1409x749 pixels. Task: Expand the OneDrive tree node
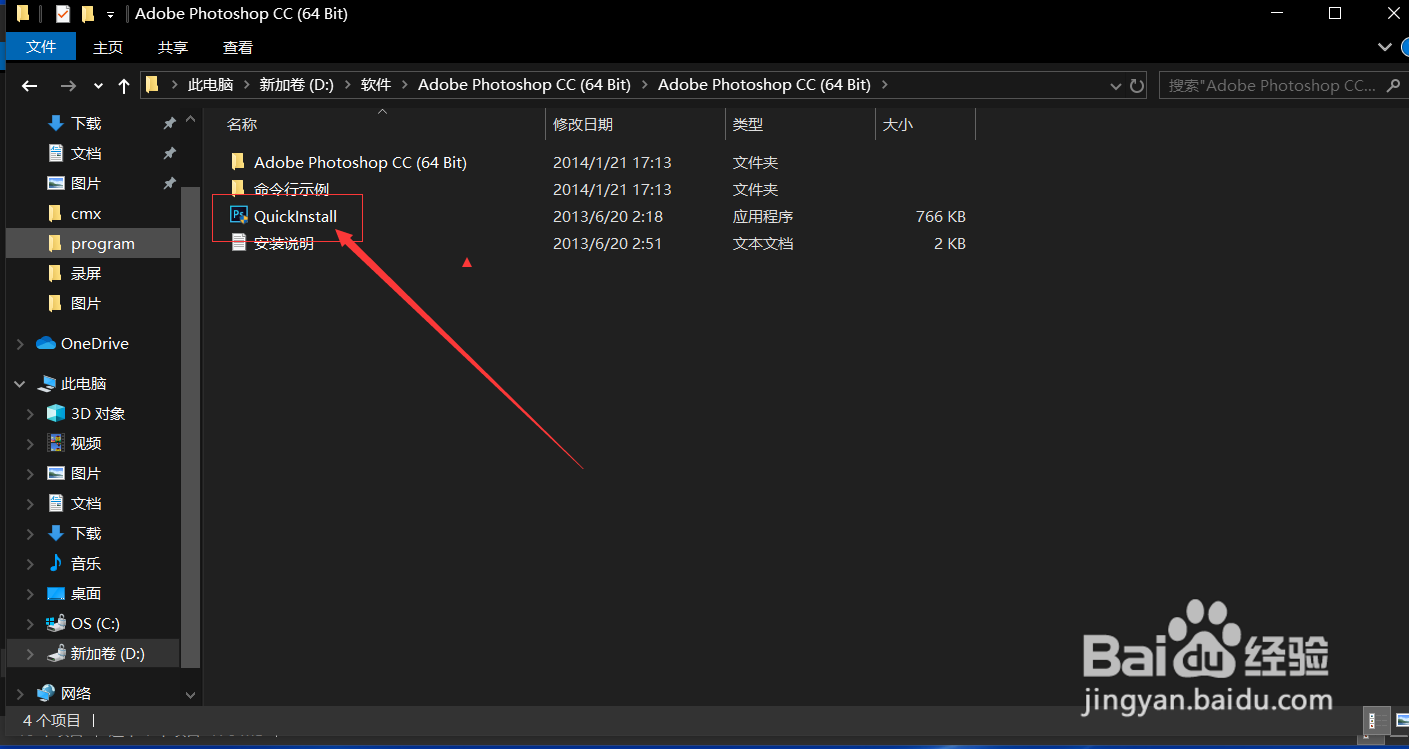[x=20, y=343]
